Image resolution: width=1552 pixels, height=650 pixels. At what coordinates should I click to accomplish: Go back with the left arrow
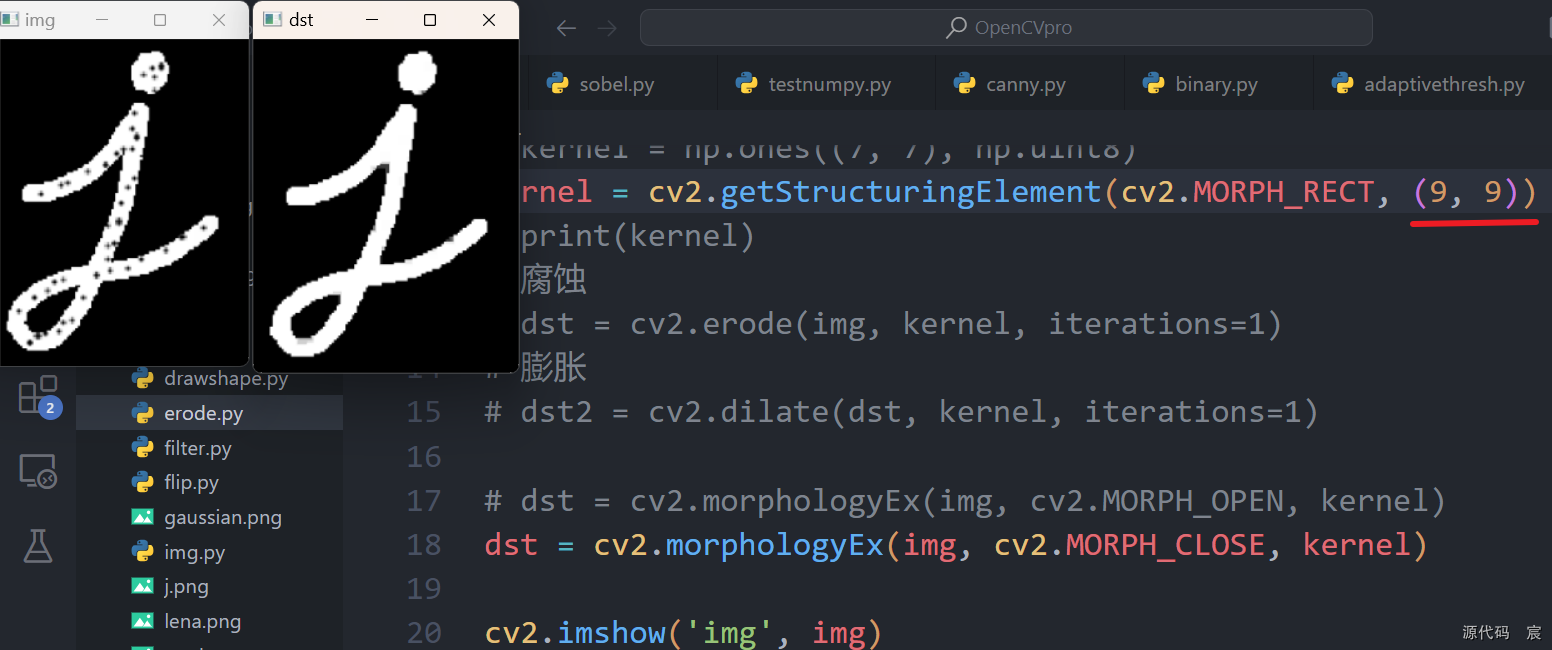coord(566,28)
